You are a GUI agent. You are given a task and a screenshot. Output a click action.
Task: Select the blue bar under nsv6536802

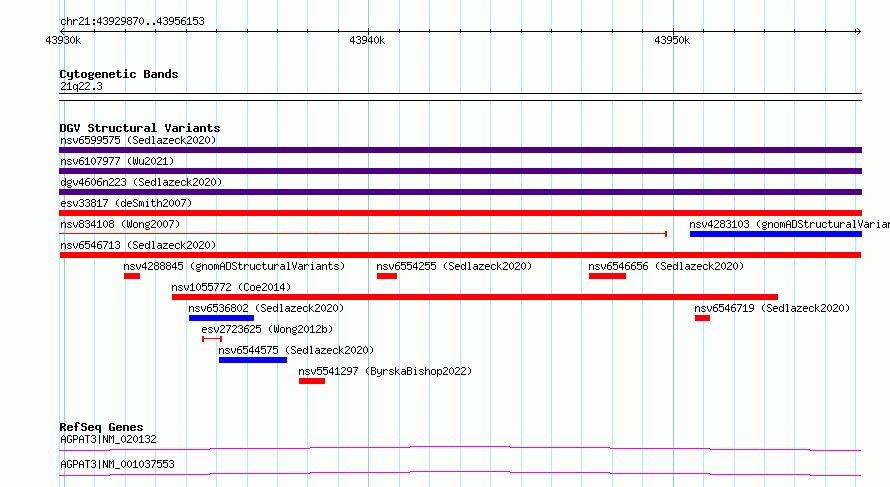[221, 318]
